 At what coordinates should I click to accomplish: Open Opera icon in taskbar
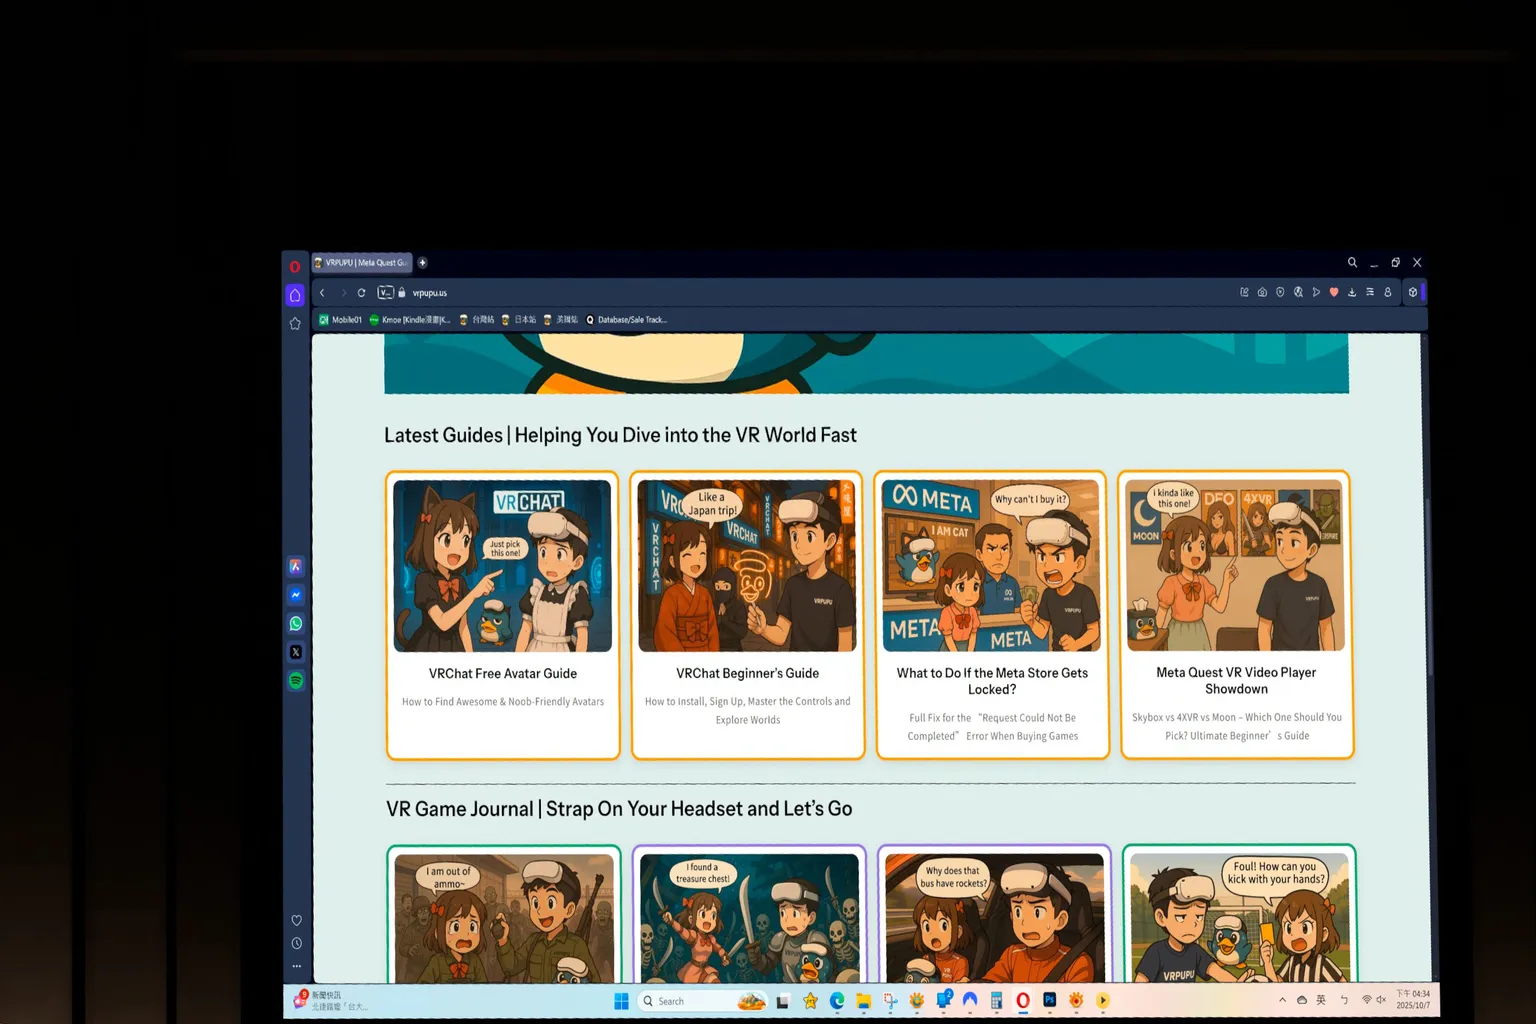[1022, 1000]
